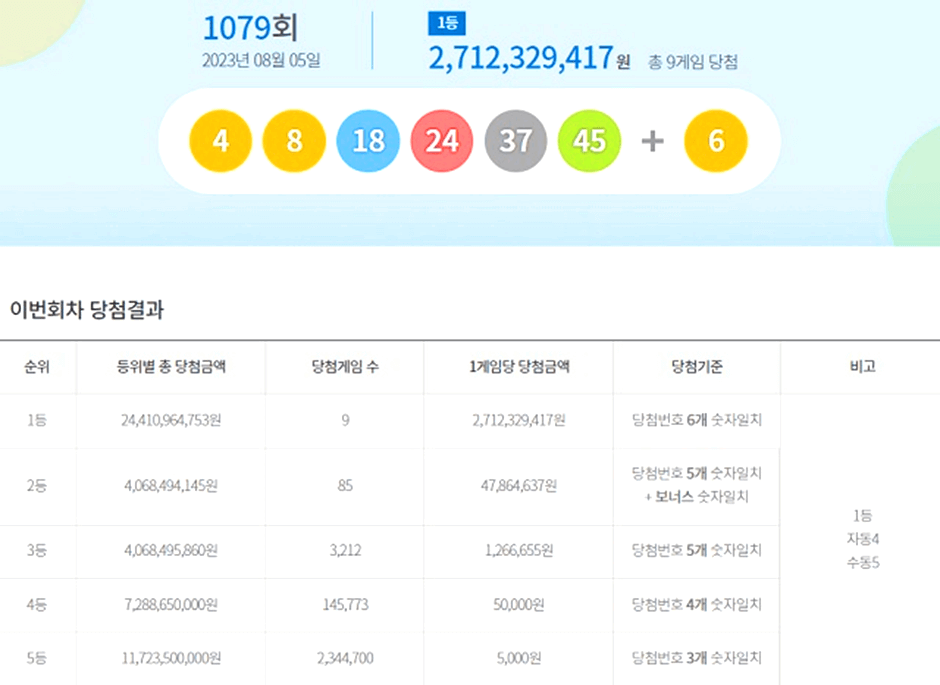
Task: Select the 당첨게임 수 column header
Action: [x=345, y=367]
